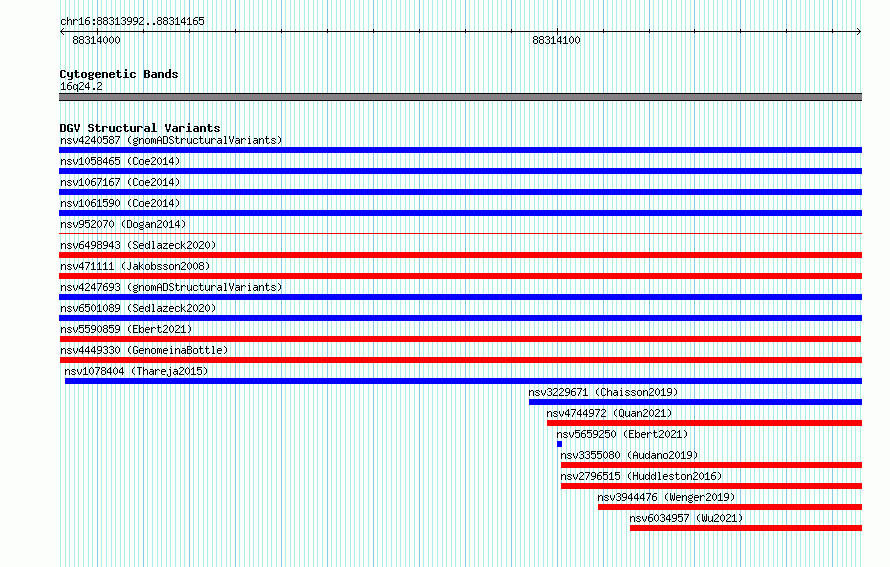Click the blue bar of nsv3229671 (Chaisson2019)

point(695,402)
